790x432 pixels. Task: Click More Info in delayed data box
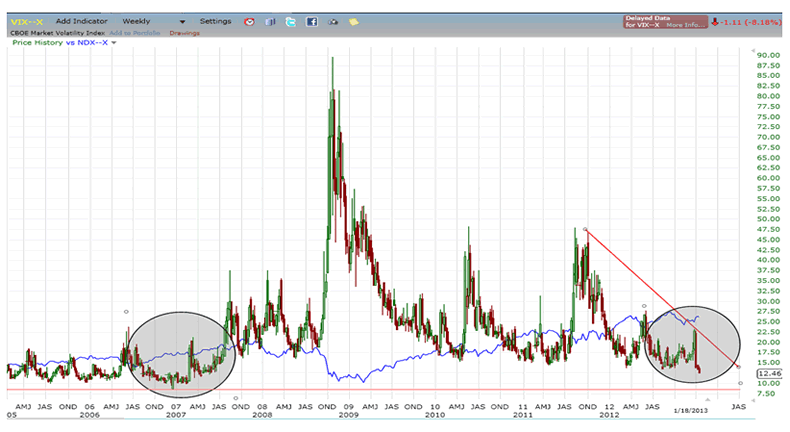686,24
